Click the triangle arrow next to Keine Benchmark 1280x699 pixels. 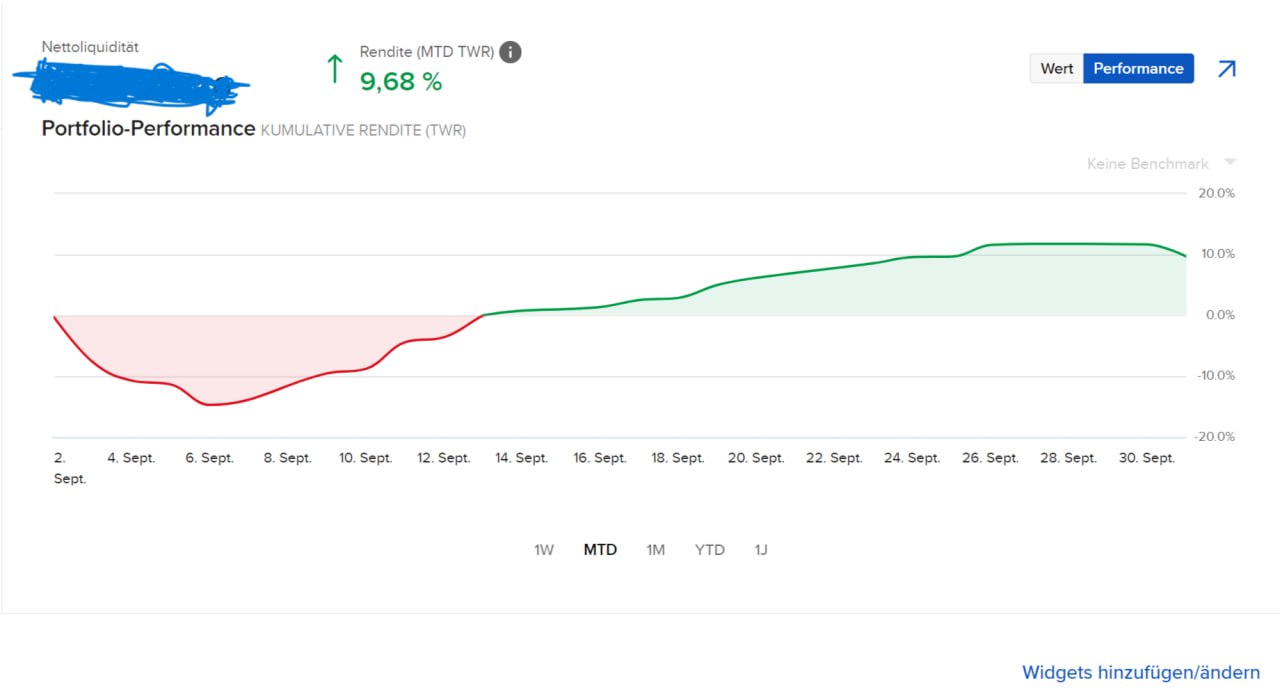point(1230,163)
